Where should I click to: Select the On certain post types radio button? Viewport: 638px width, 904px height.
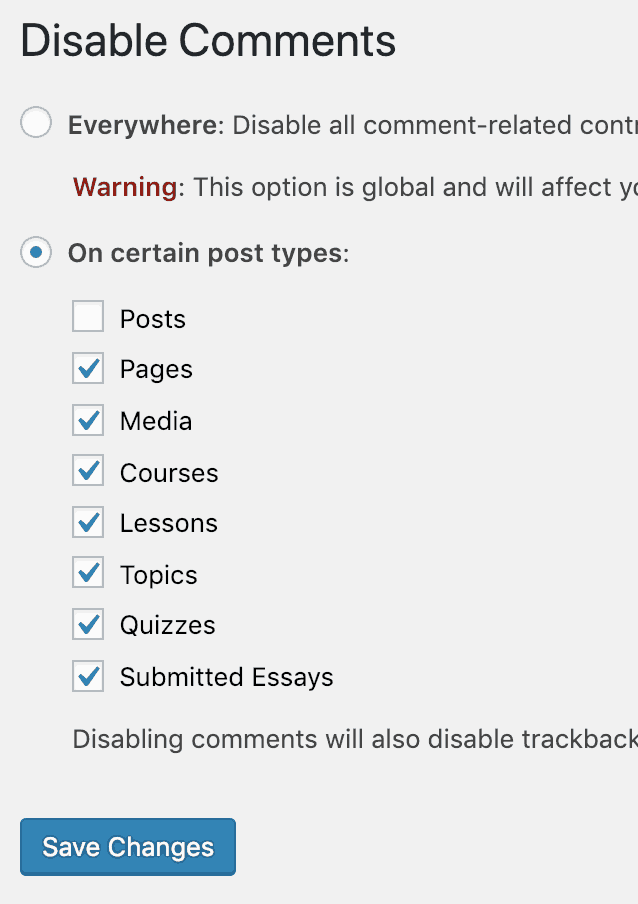pyautogui.click(x=36, y=253)
